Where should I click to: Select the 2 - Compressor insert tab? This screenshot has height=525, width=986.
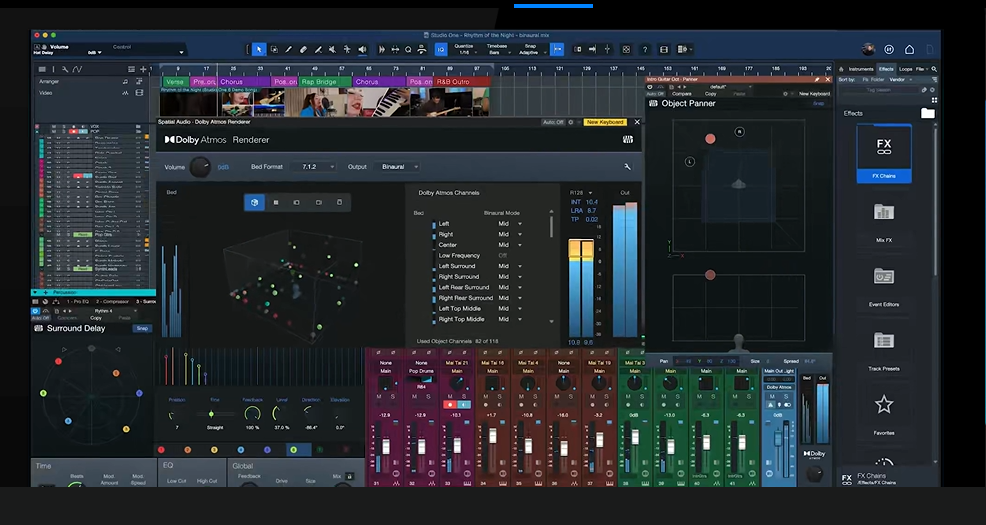coord(113,302)
